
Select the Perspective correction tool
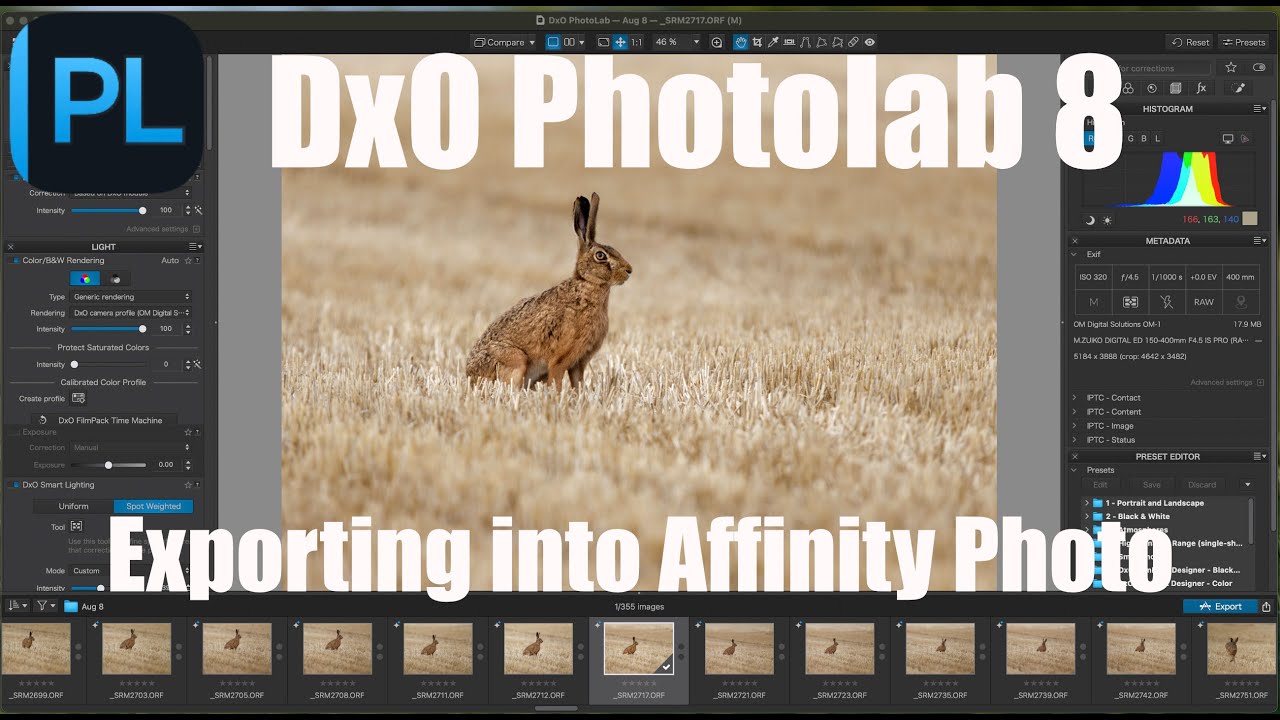click(x=805, y=42)
